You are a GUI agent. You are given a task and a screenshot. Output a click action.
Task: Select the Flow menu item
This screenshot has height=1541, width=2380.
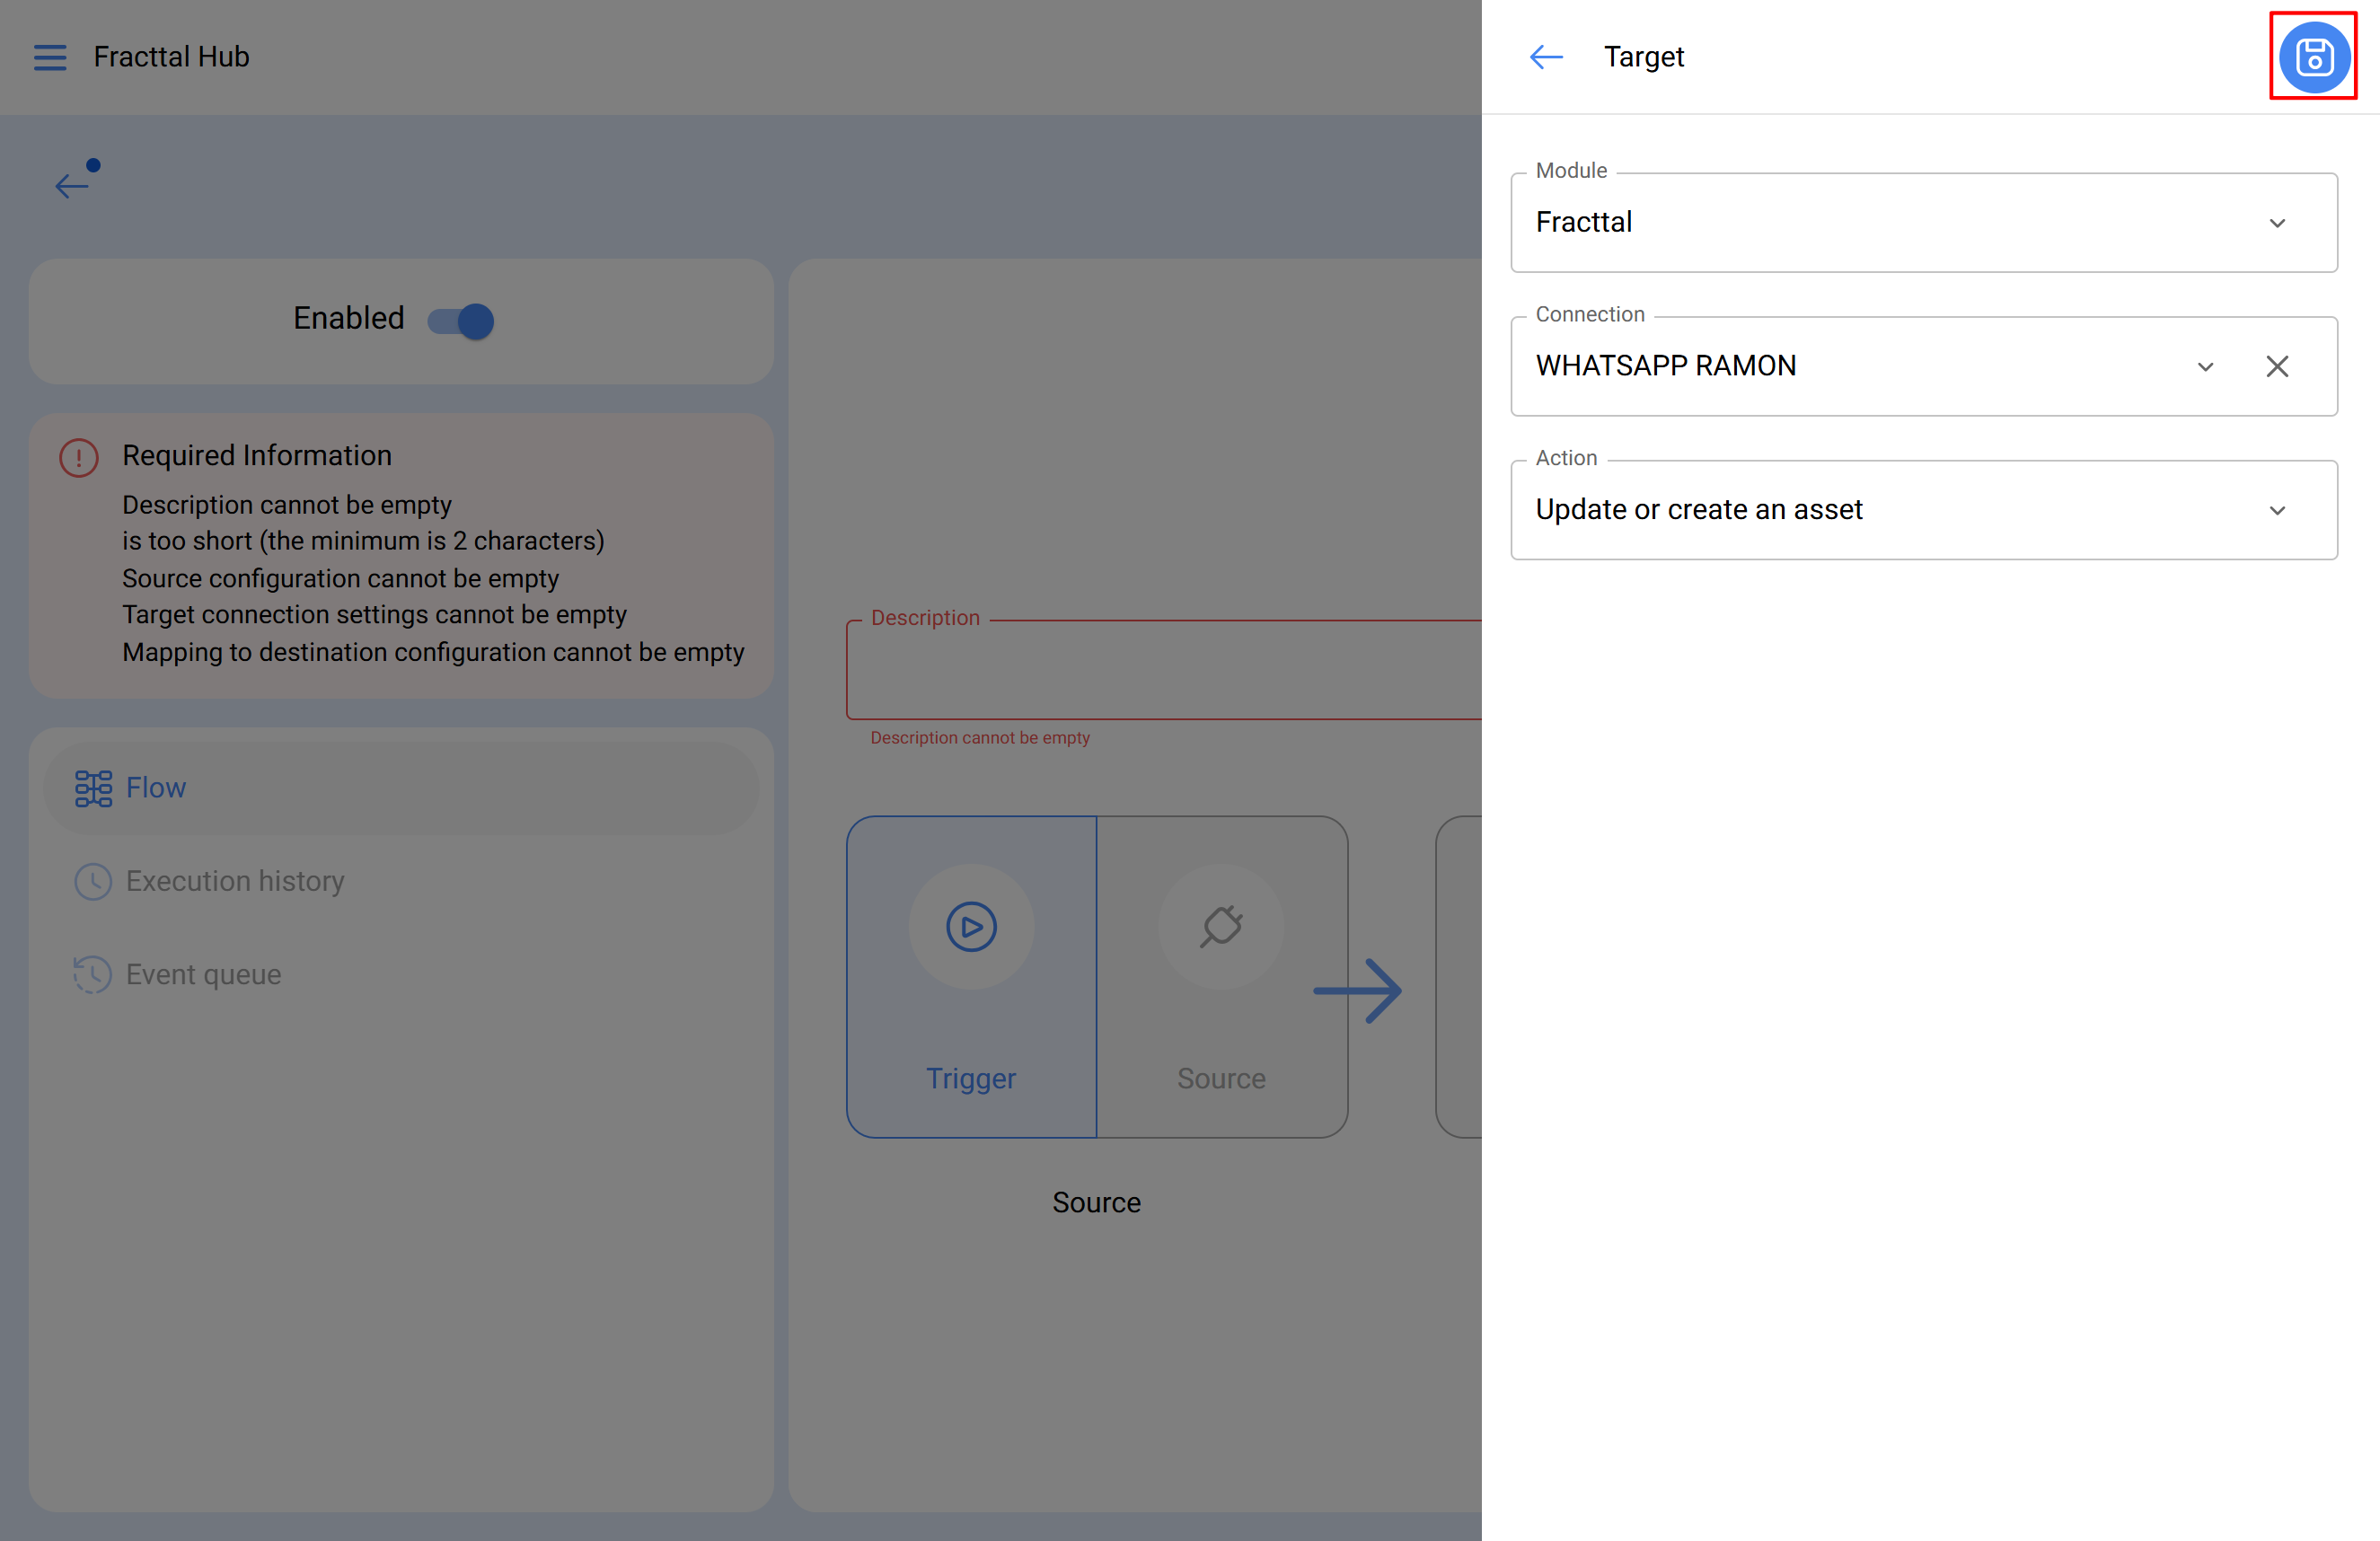pyautogui.click(x=156, y=788)
